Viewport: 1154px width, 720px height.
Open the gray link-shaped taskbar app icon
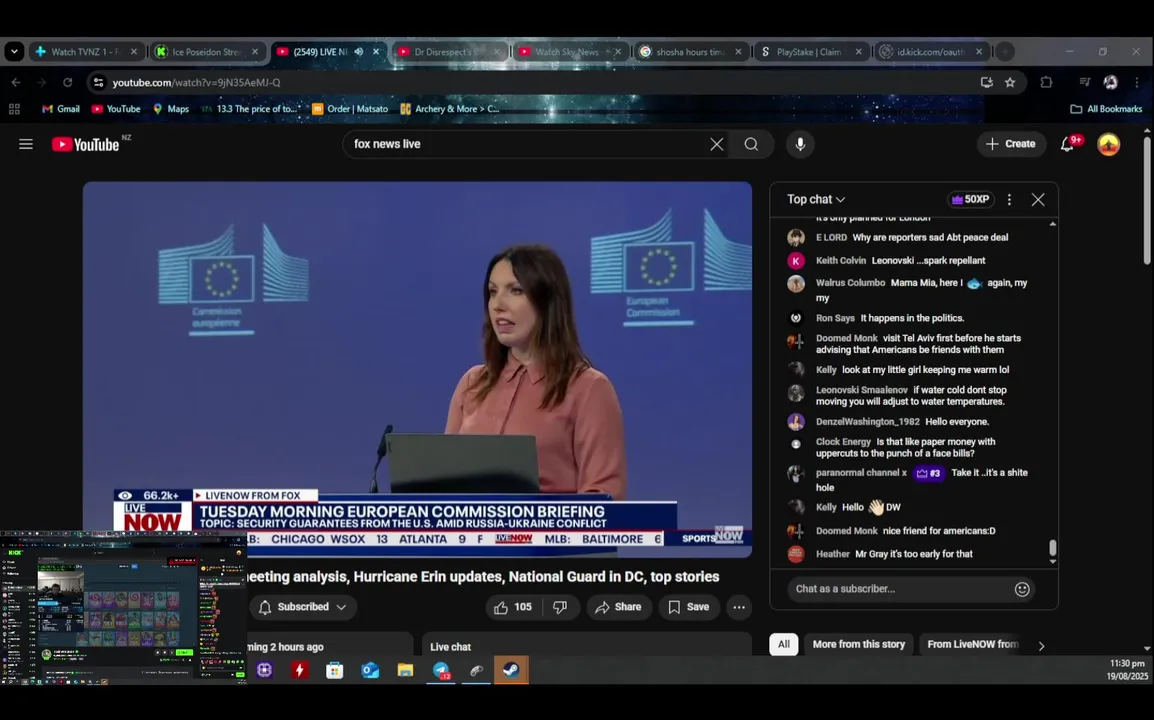(476, 670)
